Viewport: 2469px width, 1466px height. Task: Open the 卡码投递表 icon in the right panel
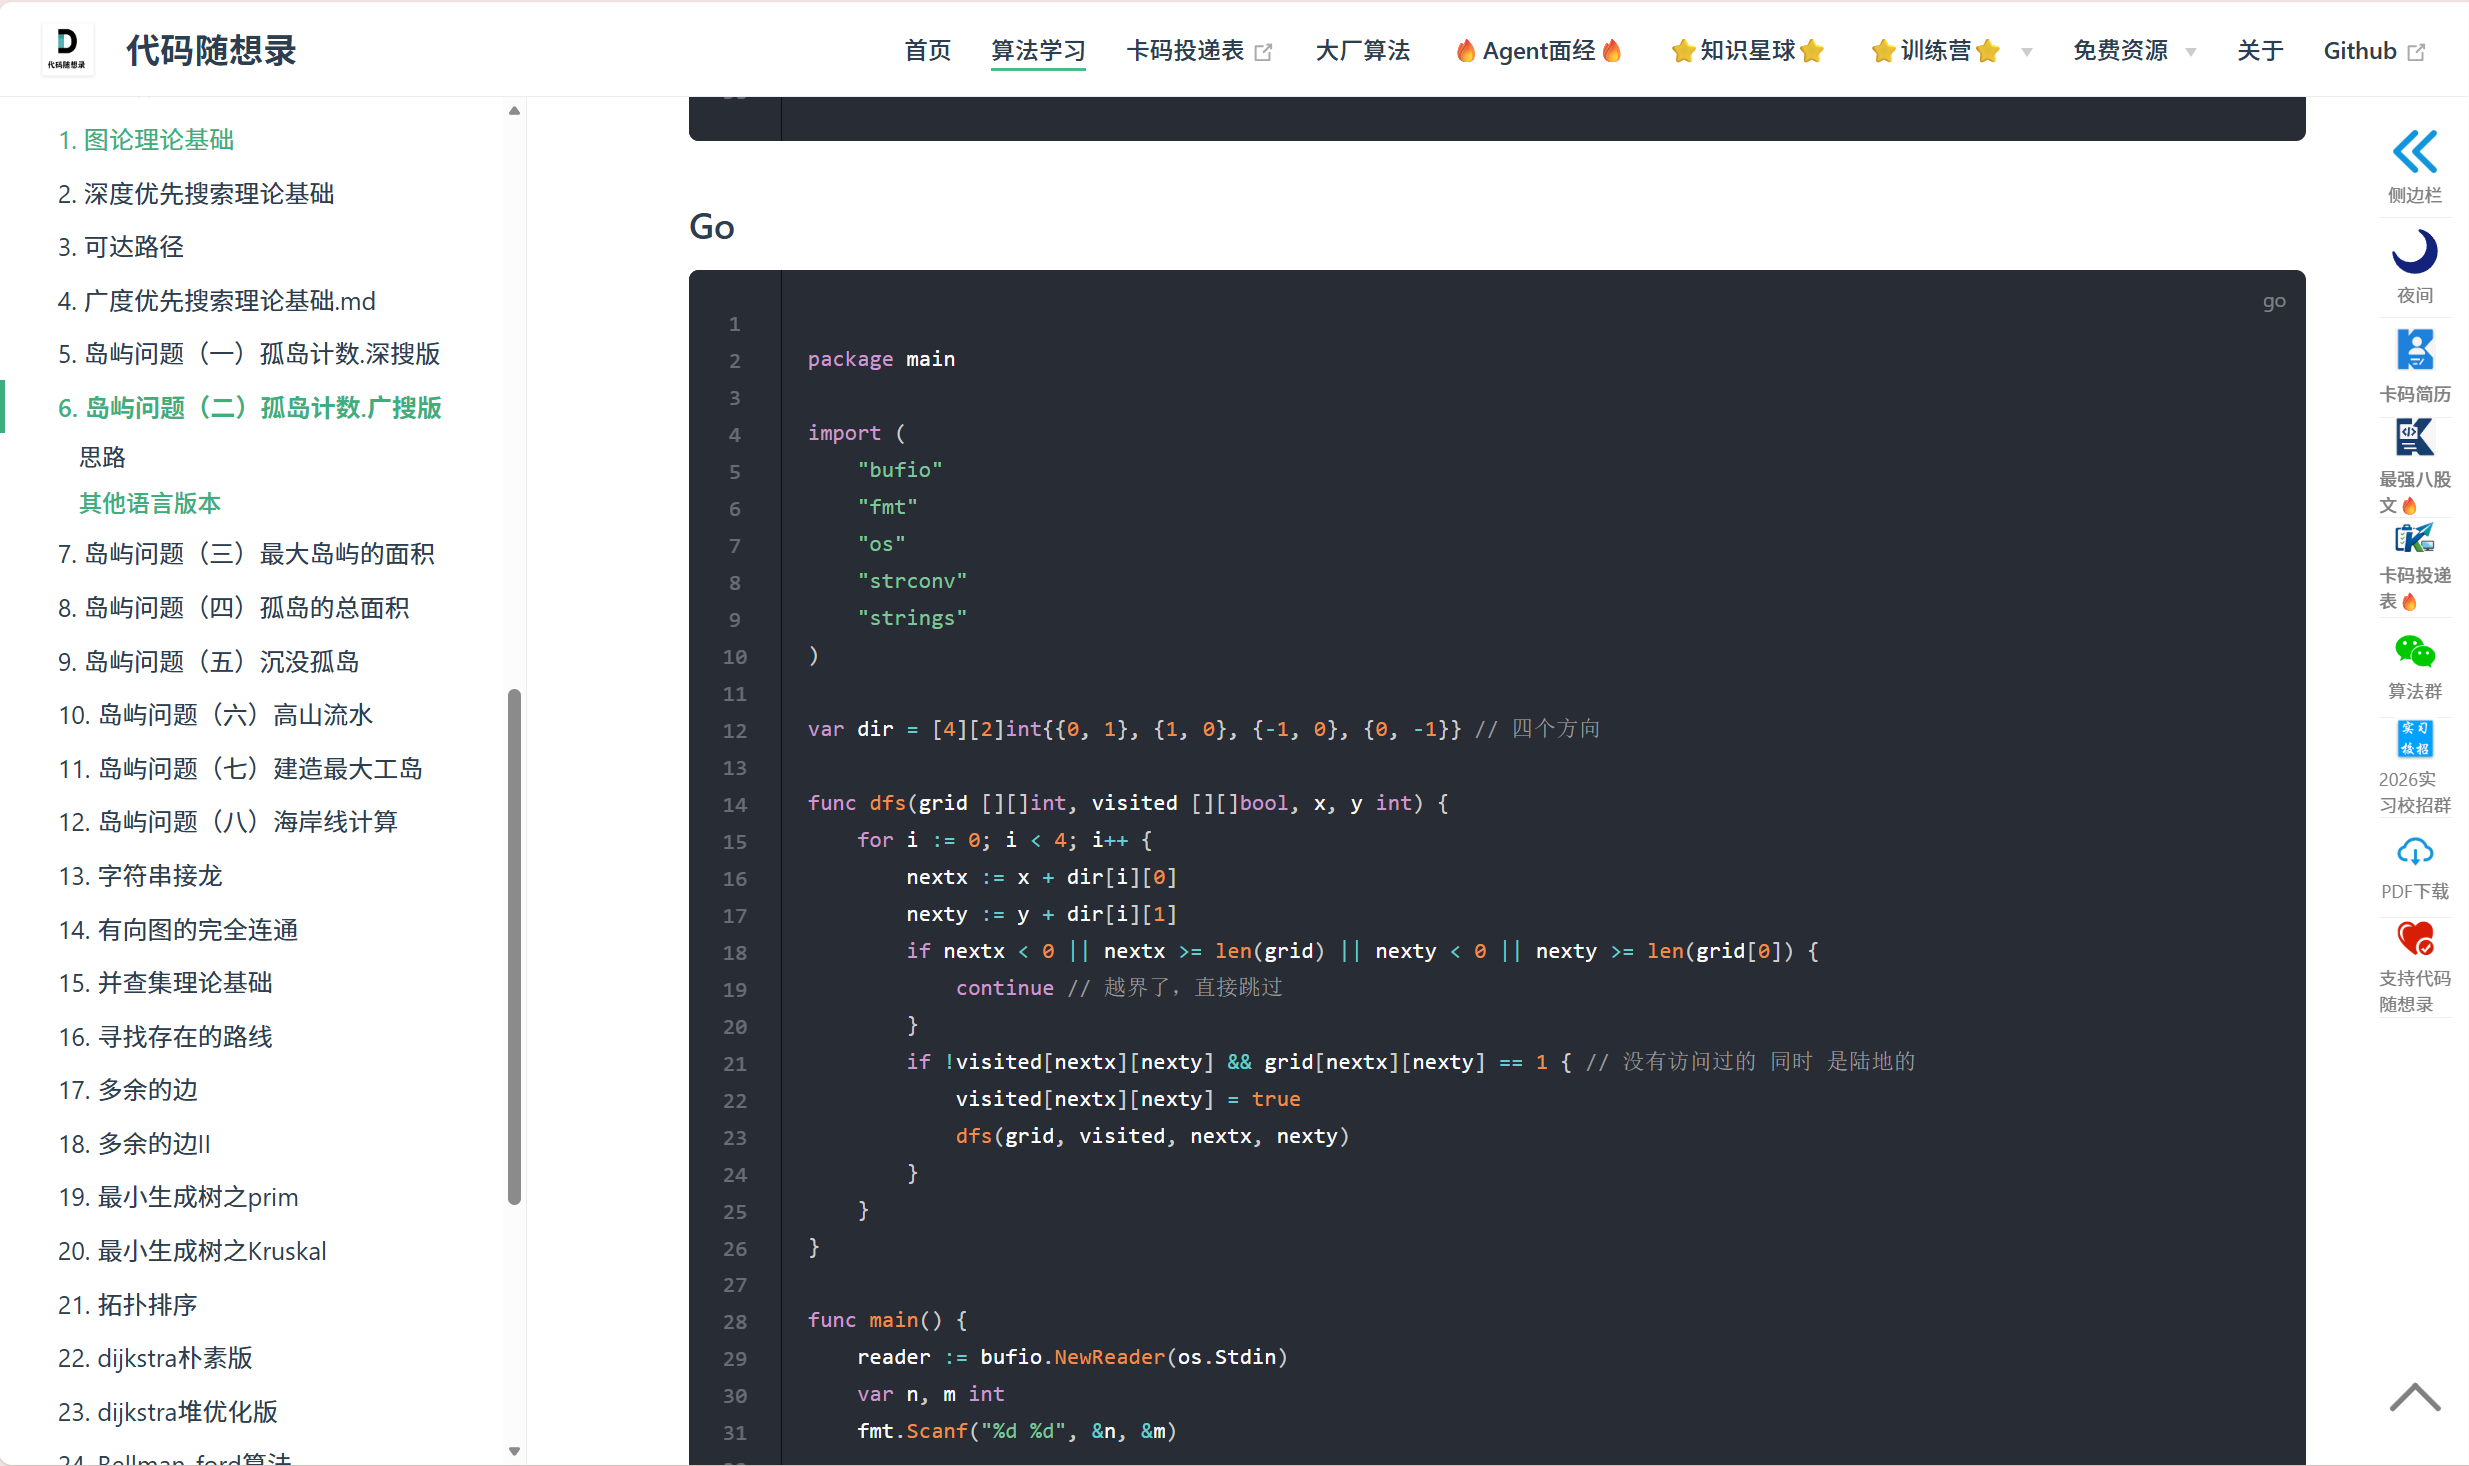(2414, 538)
